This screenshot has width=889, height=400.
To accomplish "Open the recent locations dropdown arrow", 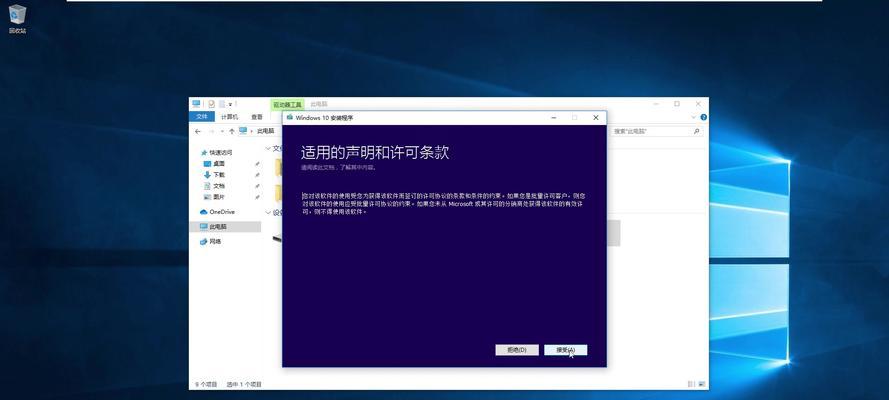I will [222, 131].
